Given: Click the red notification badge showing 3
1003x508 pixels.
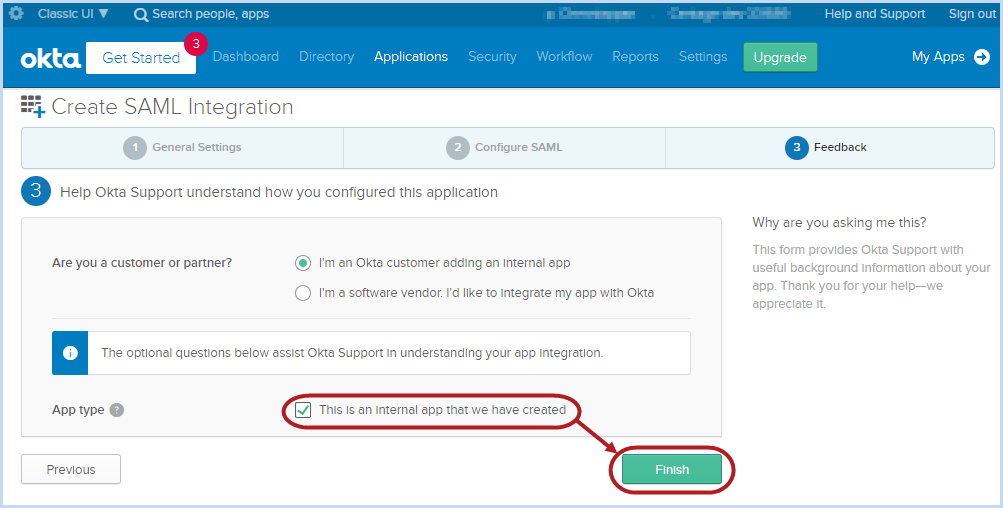Looking at the screenshot, I should [x=196, y=44].
